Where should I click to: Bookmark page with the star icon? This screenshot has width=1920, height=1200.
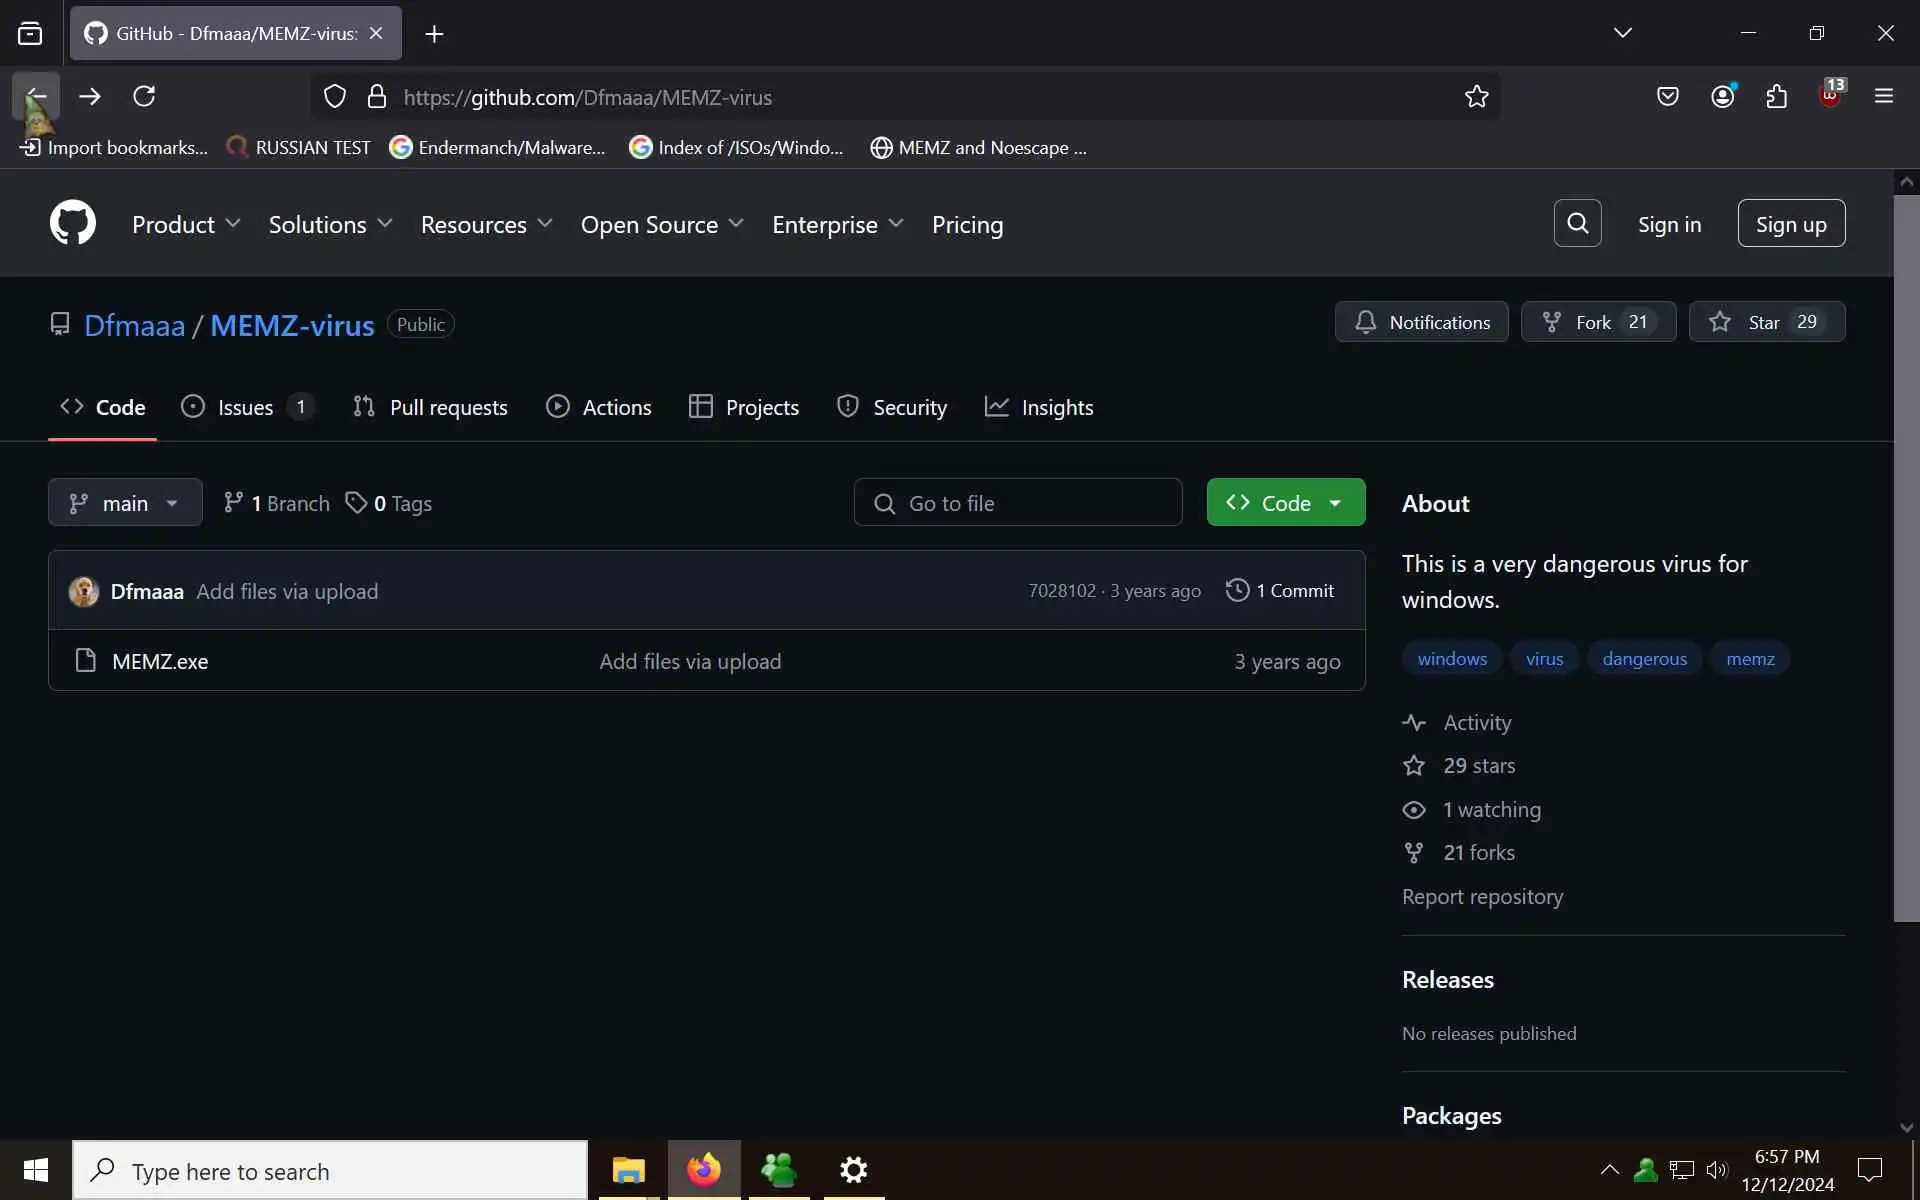(x=1476, y=97)
